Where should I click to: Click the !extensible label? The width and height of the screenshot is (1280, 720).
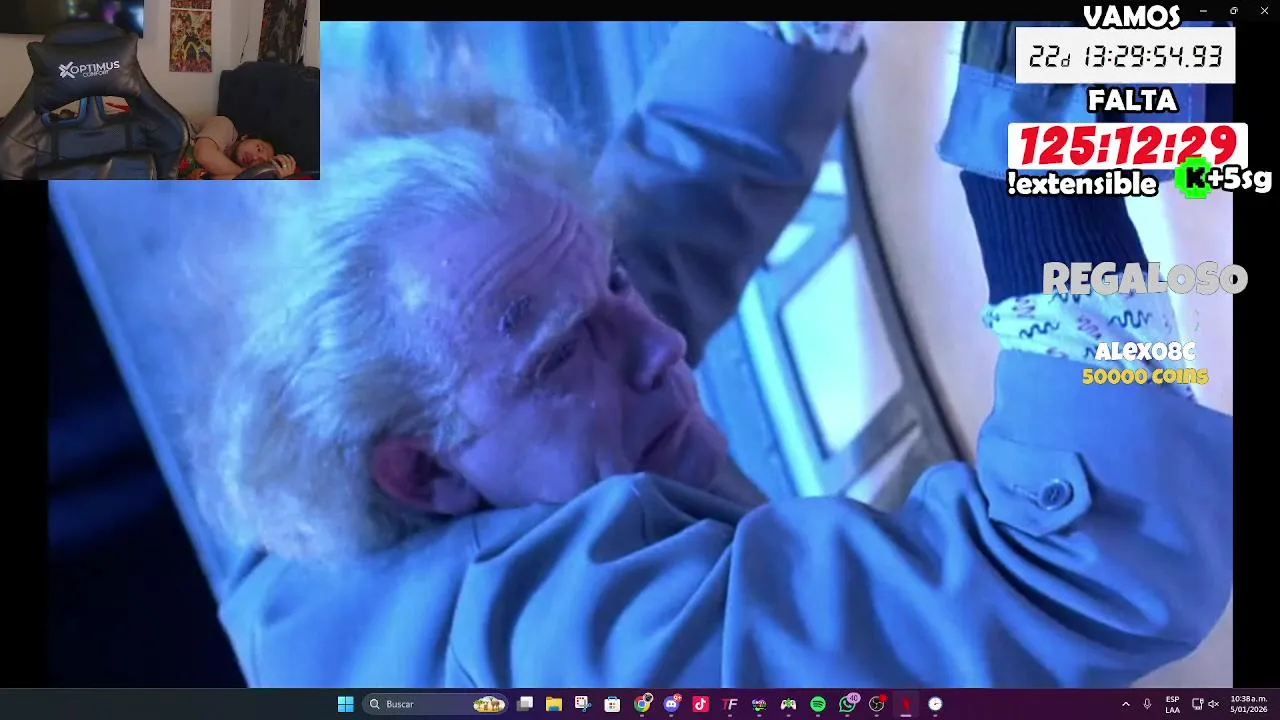(x=1082, y=183)
